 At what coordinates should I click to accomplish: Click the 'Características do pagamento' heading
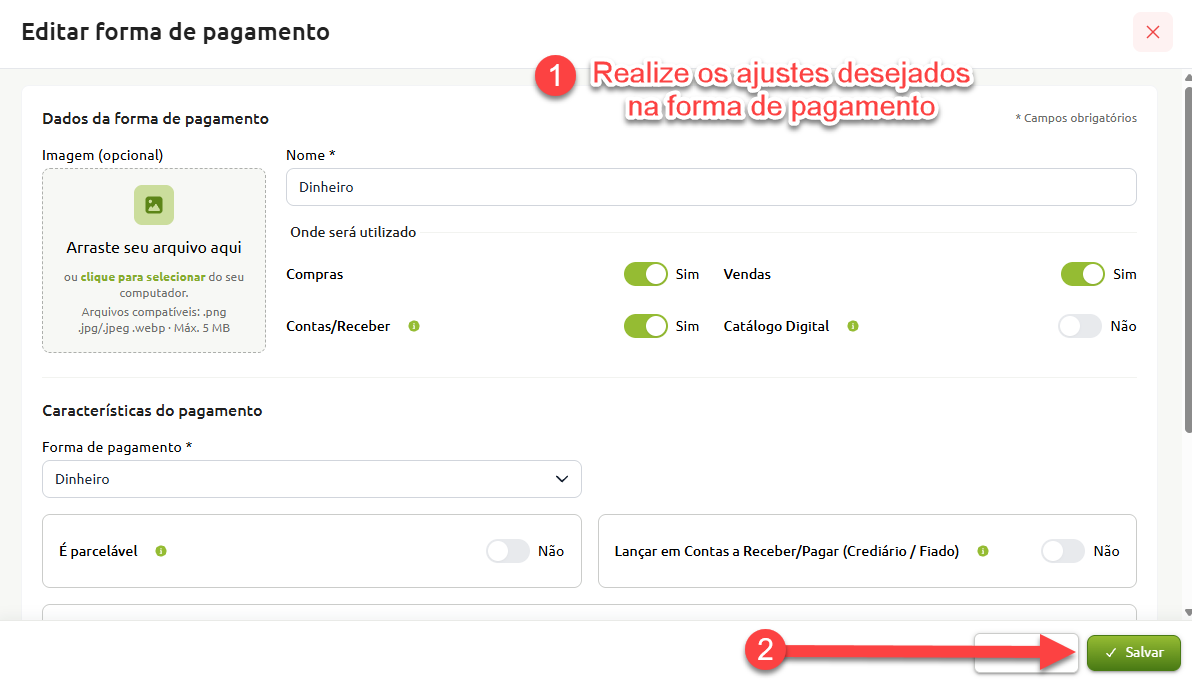pyautogui.click(x=152, y=411)
